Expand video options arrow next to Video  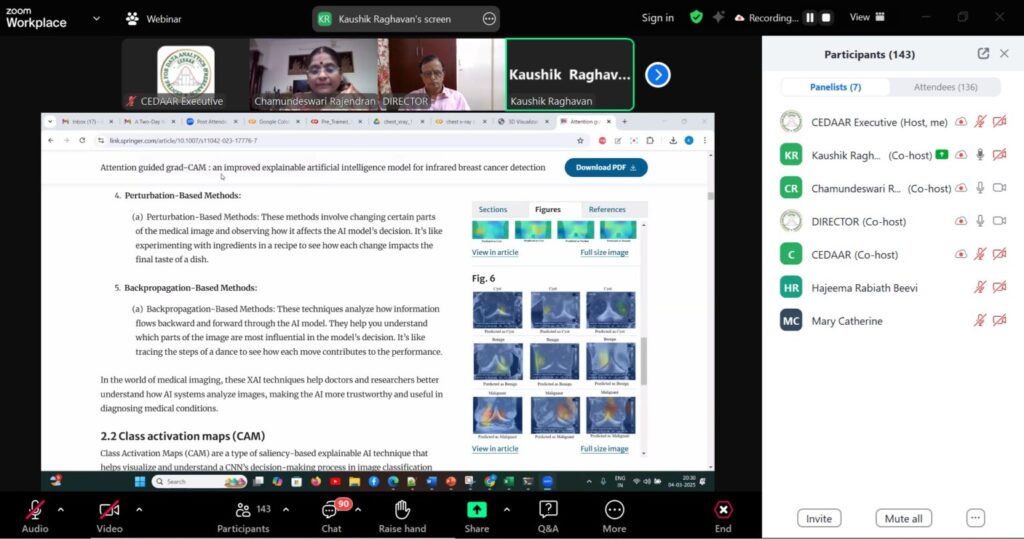pyautogui.click(x=138, y=509)
